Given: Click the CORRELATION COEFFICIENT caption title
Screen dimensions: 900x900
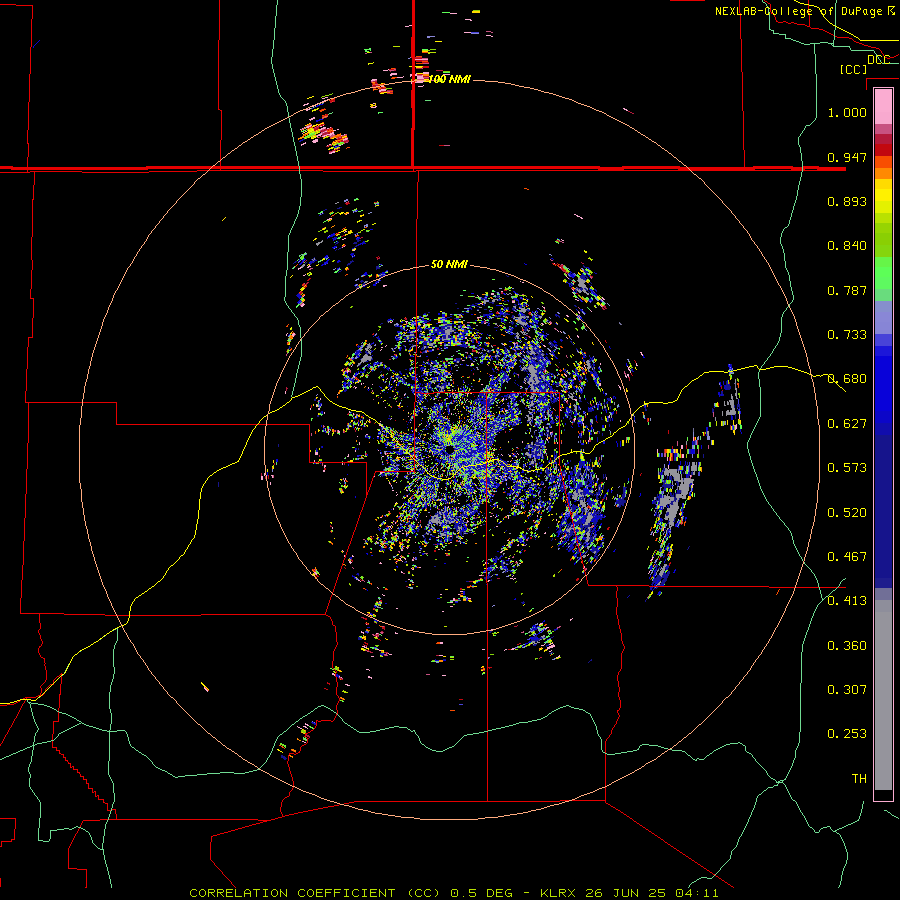Looking at the screenshot, I should pos(292,893).
